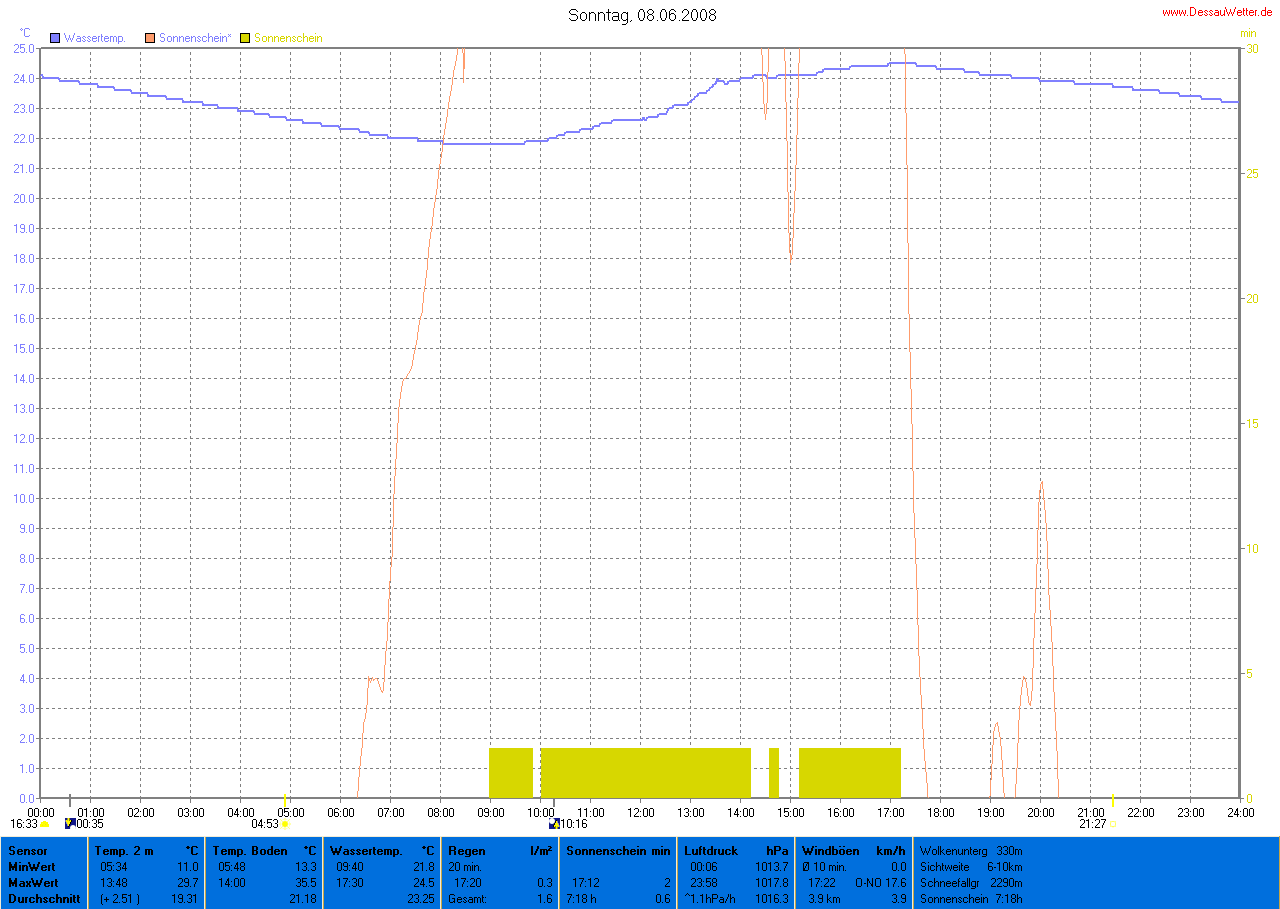
Task: Click the Temp. 2 m column header
Action: point(124,851)
